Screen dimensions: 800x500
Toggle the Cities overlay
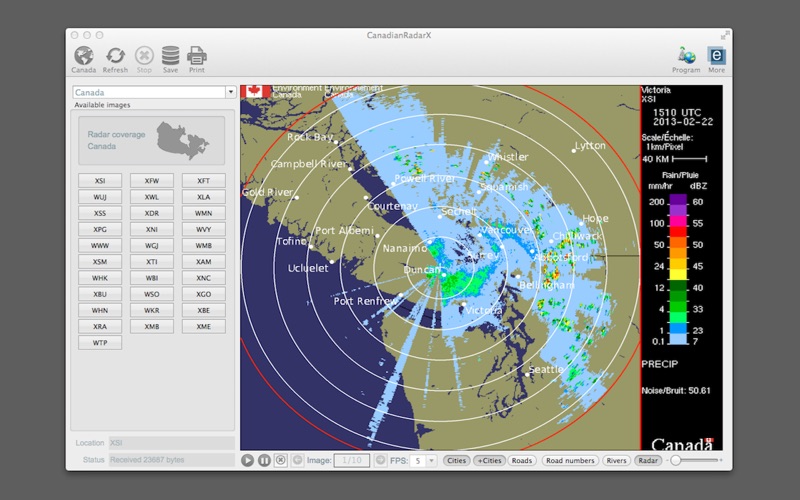[x=456, y=460]
